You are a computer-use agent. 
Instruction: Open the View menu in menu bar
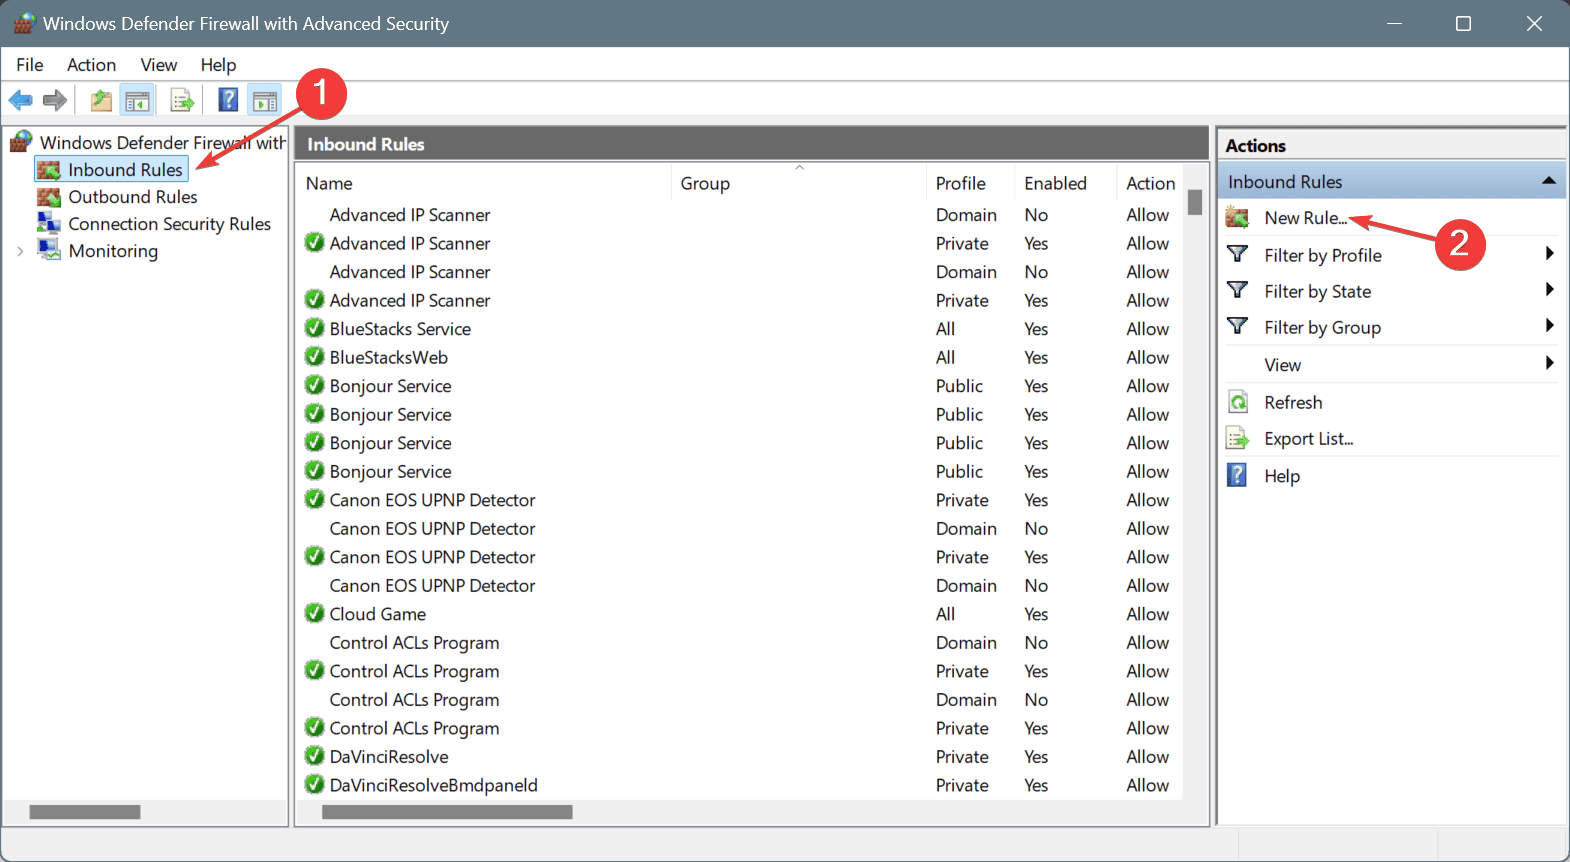[159, 65]
